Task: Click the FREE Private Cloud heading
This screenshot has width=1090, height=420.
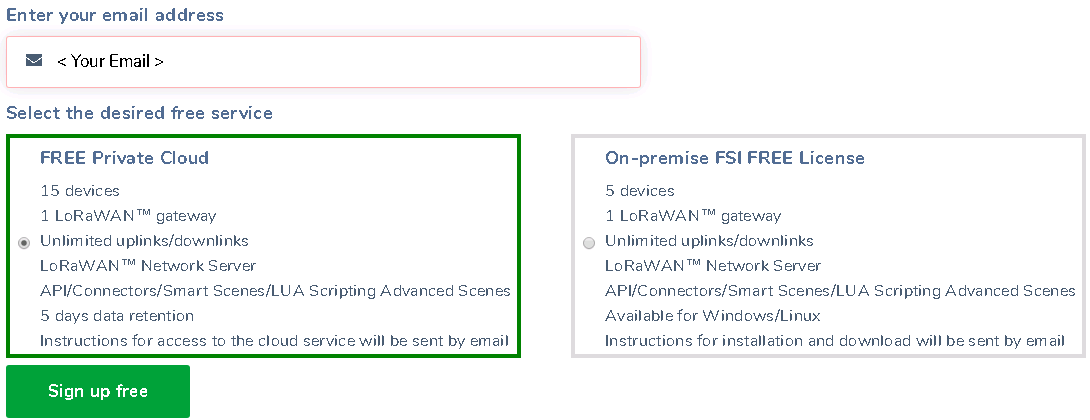Action: tap(124, 158)
